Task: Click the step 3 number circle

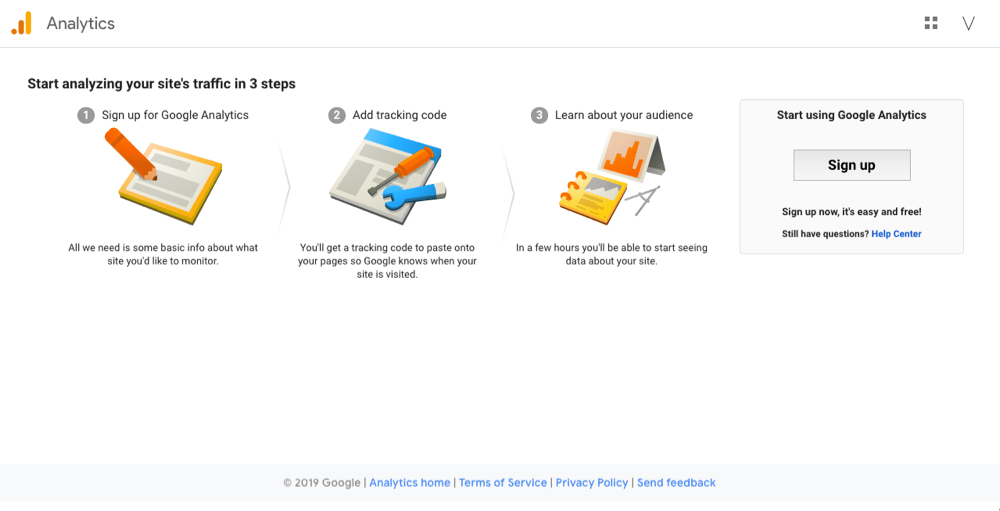Action: pyautogui.click(x=540, y=115)
